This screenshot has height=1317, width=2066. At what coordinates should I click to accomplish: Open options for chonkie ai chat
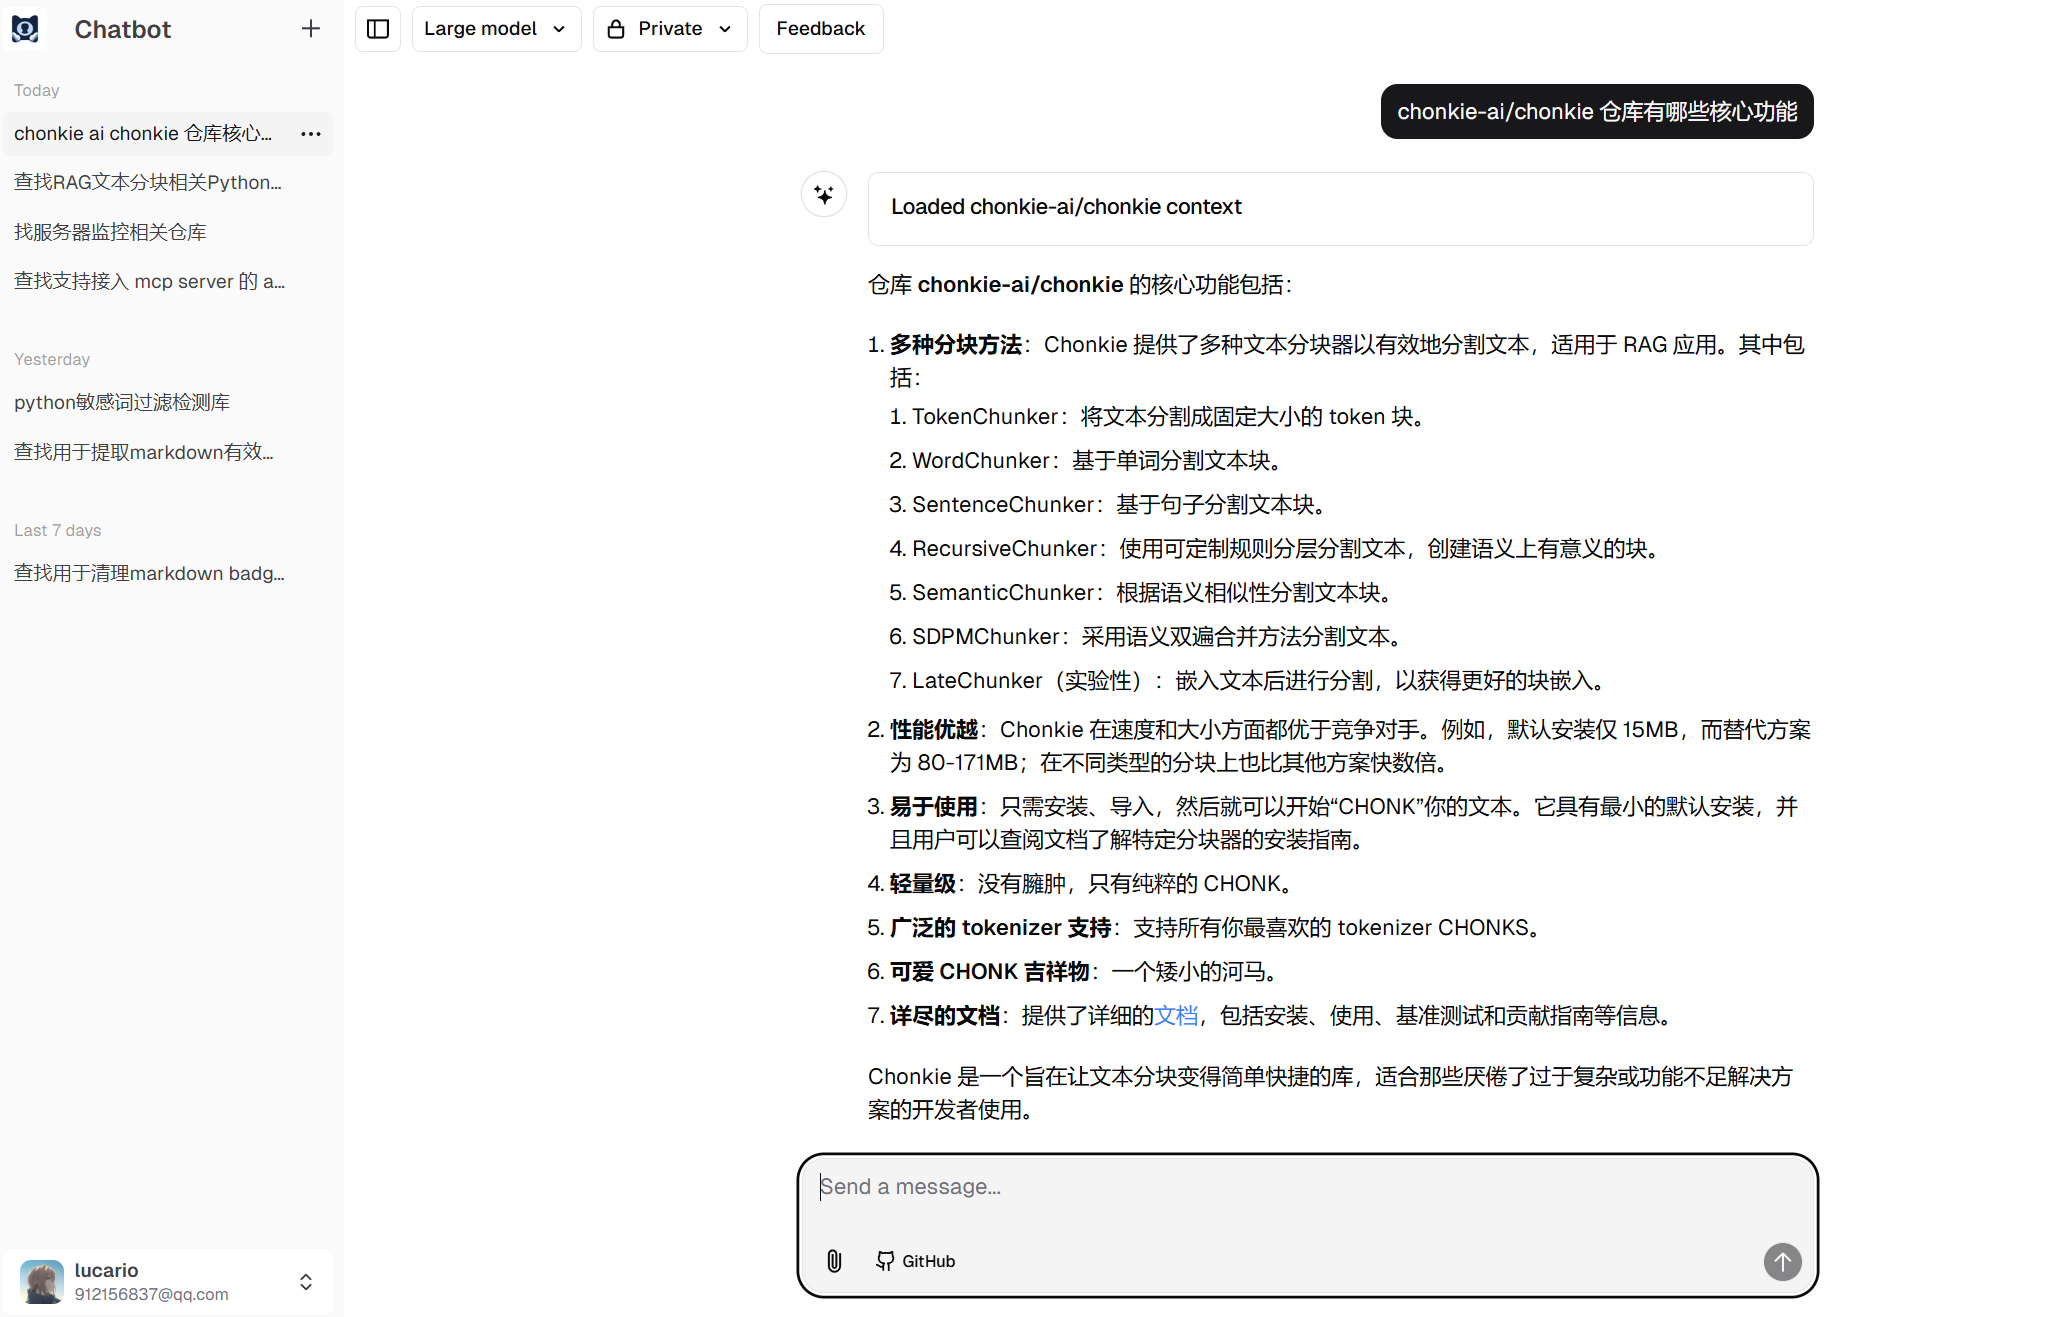pyautogui.click(x=311, y=134)
